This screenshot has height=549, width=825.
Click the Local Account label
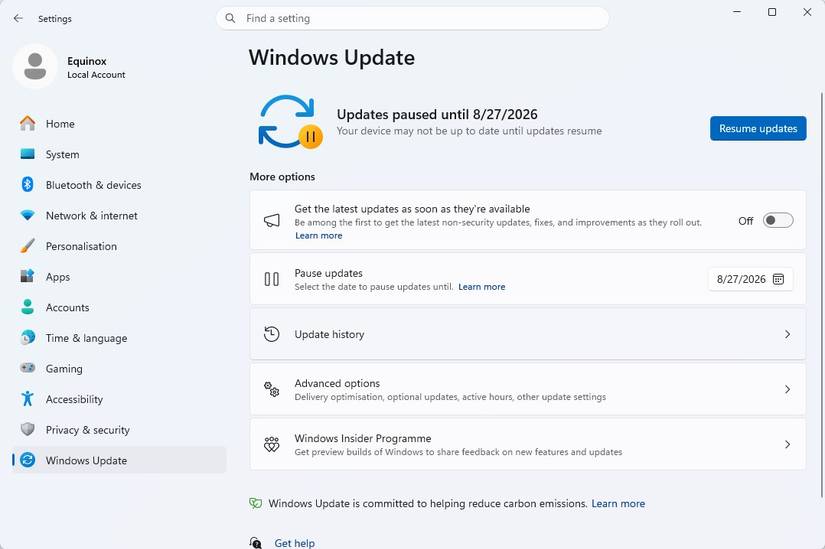(96, 75)
